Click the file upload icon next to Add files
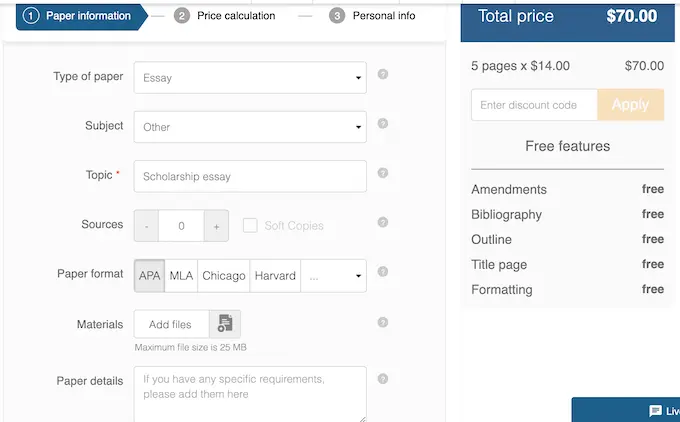 [225, 323]
